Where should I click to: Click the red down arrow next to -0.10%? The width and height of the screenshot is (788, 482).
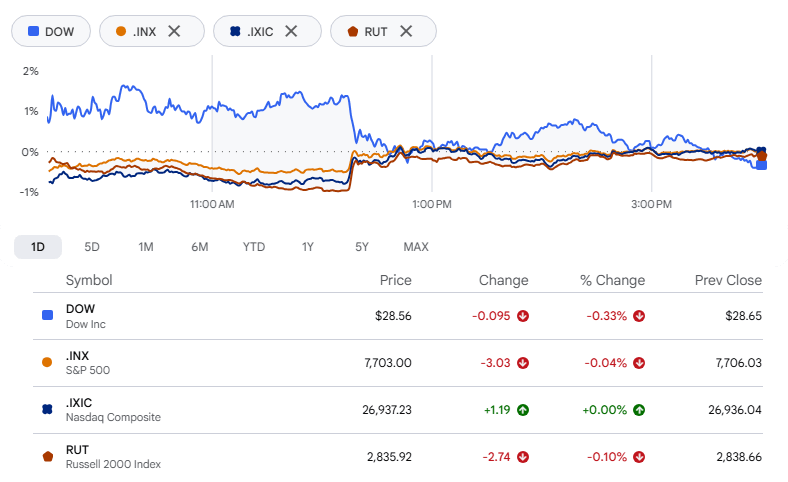639,457
